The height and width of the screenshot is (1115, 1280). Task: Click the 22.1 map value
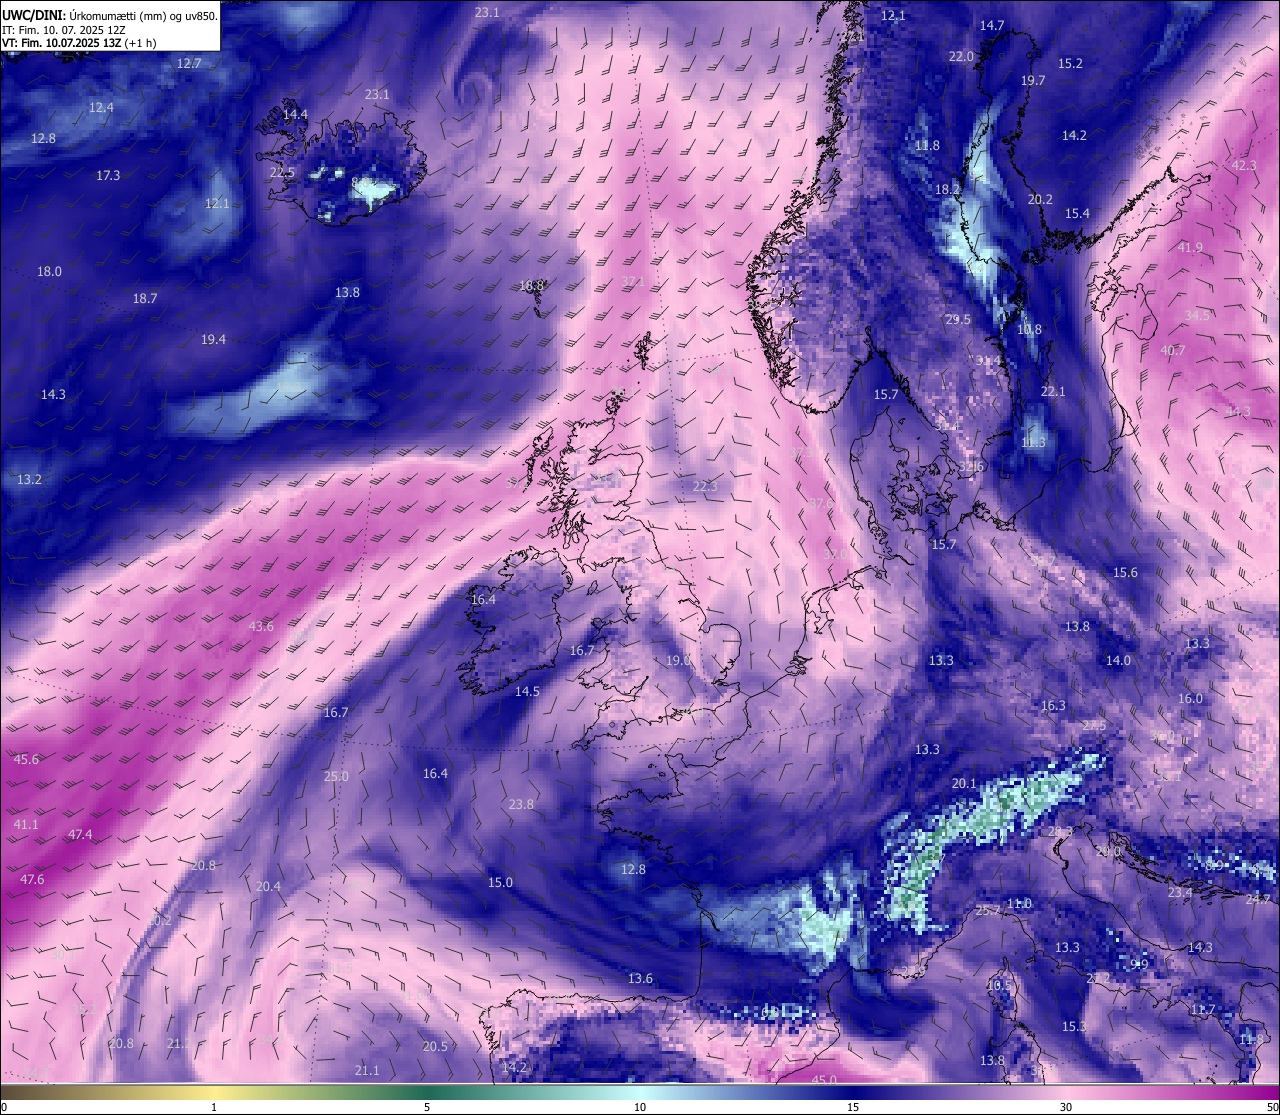1053,391
